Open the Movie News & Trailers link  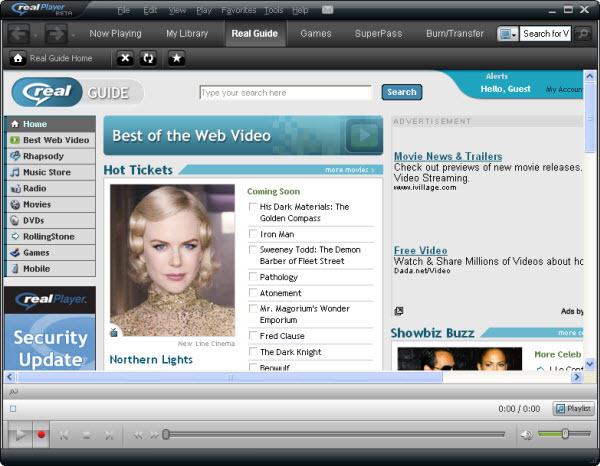(448, 156)
